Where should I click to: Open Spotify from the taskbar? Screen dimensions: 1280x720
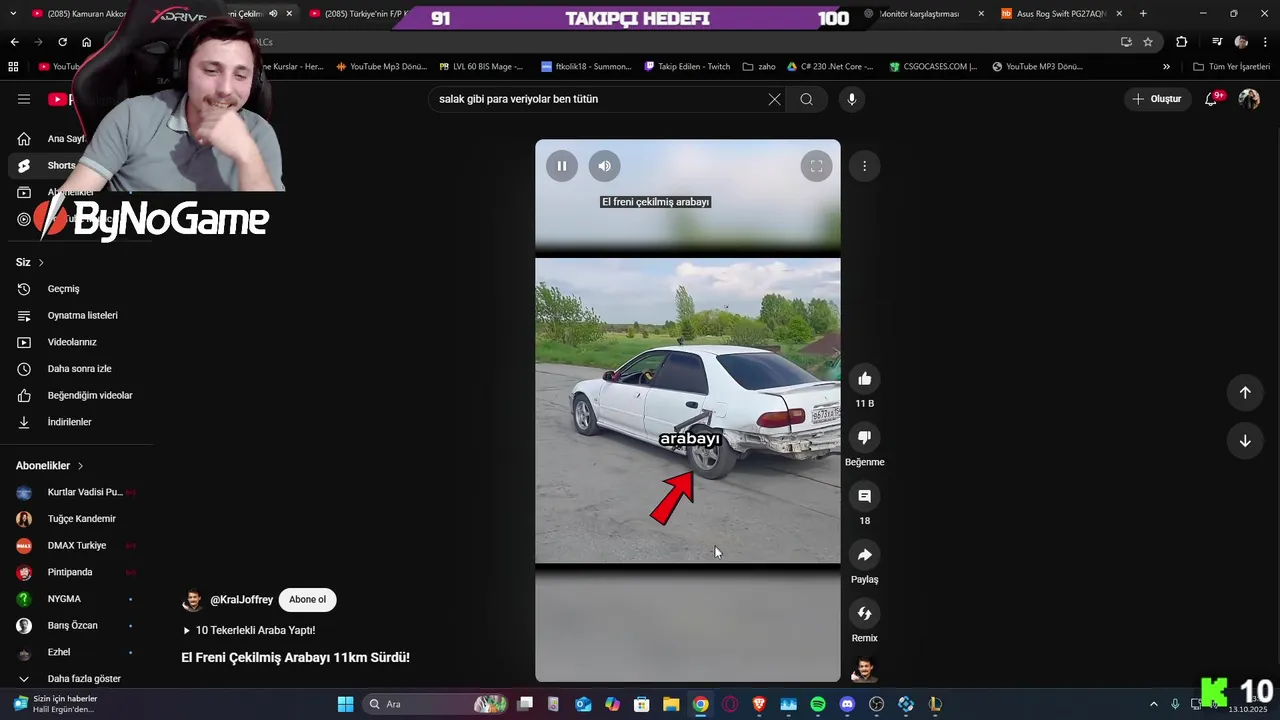click(818, 704)
